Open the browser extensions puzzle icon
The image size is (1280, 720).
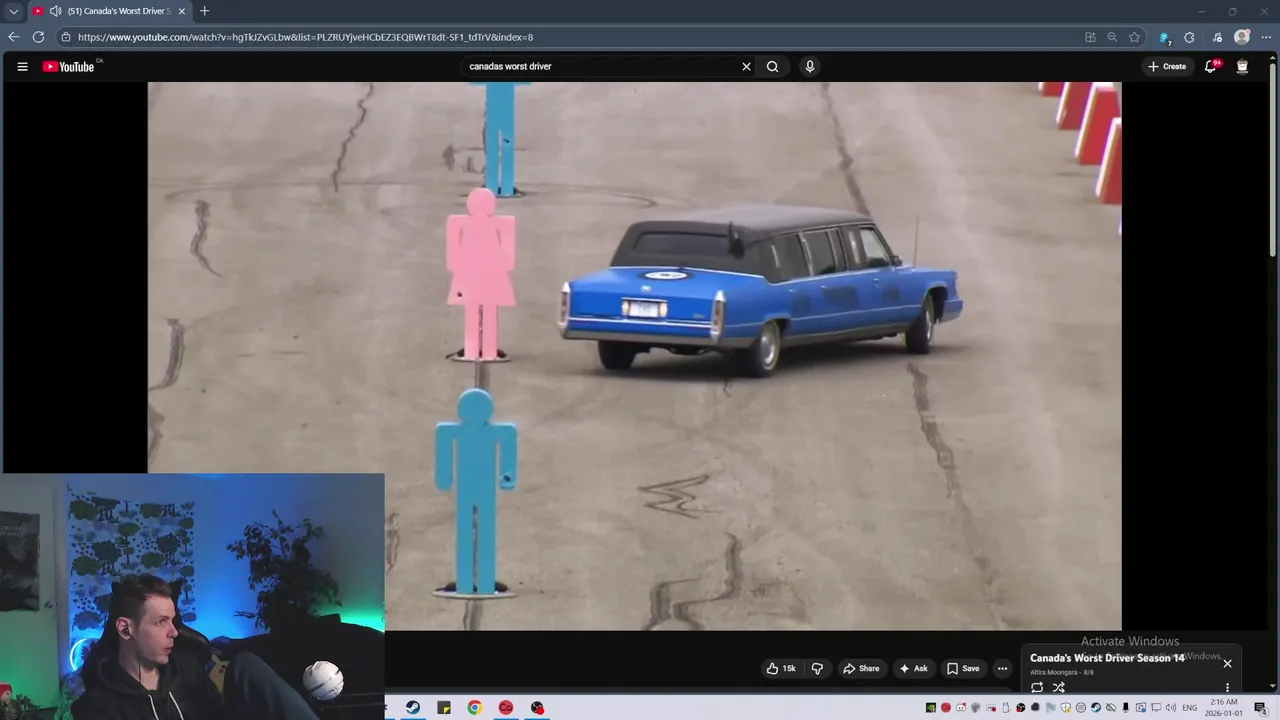(x=1189, y=37)
